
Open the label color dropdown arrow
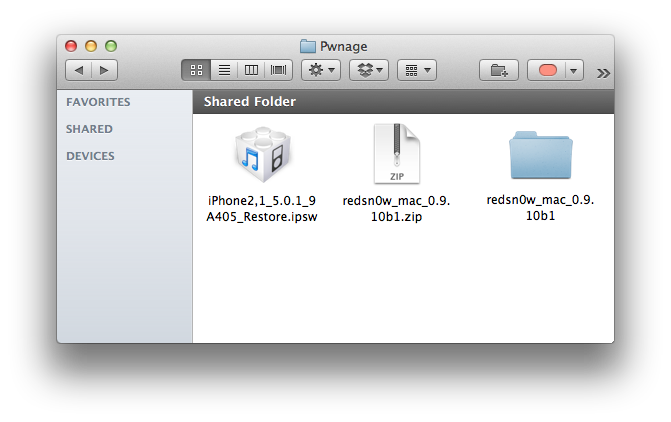point(574,70)
